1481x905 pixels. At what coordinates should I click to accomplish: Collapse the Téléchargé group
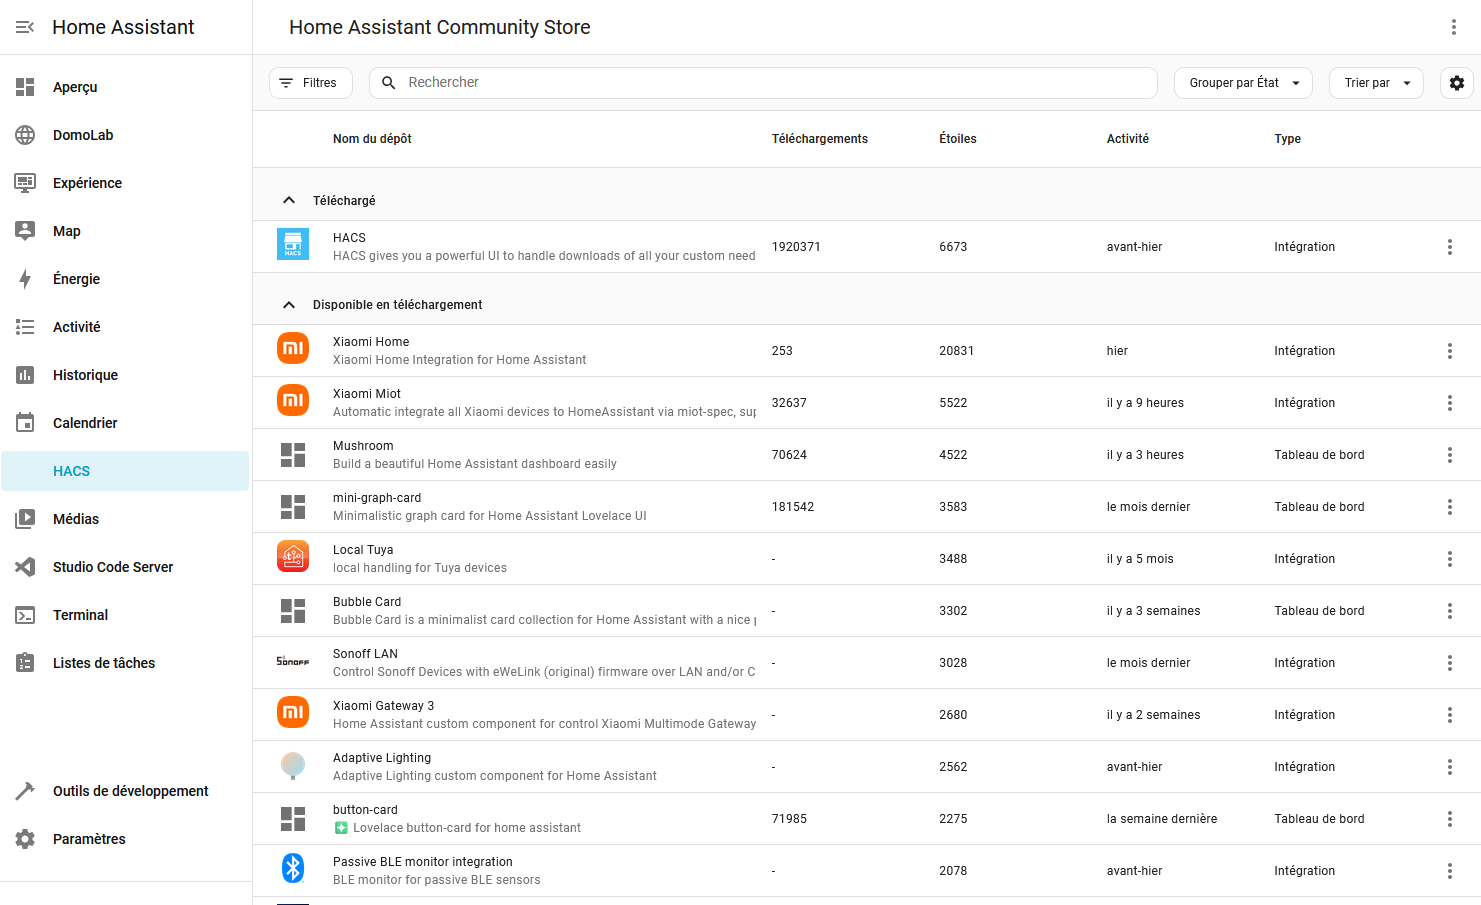pos(289,201)
